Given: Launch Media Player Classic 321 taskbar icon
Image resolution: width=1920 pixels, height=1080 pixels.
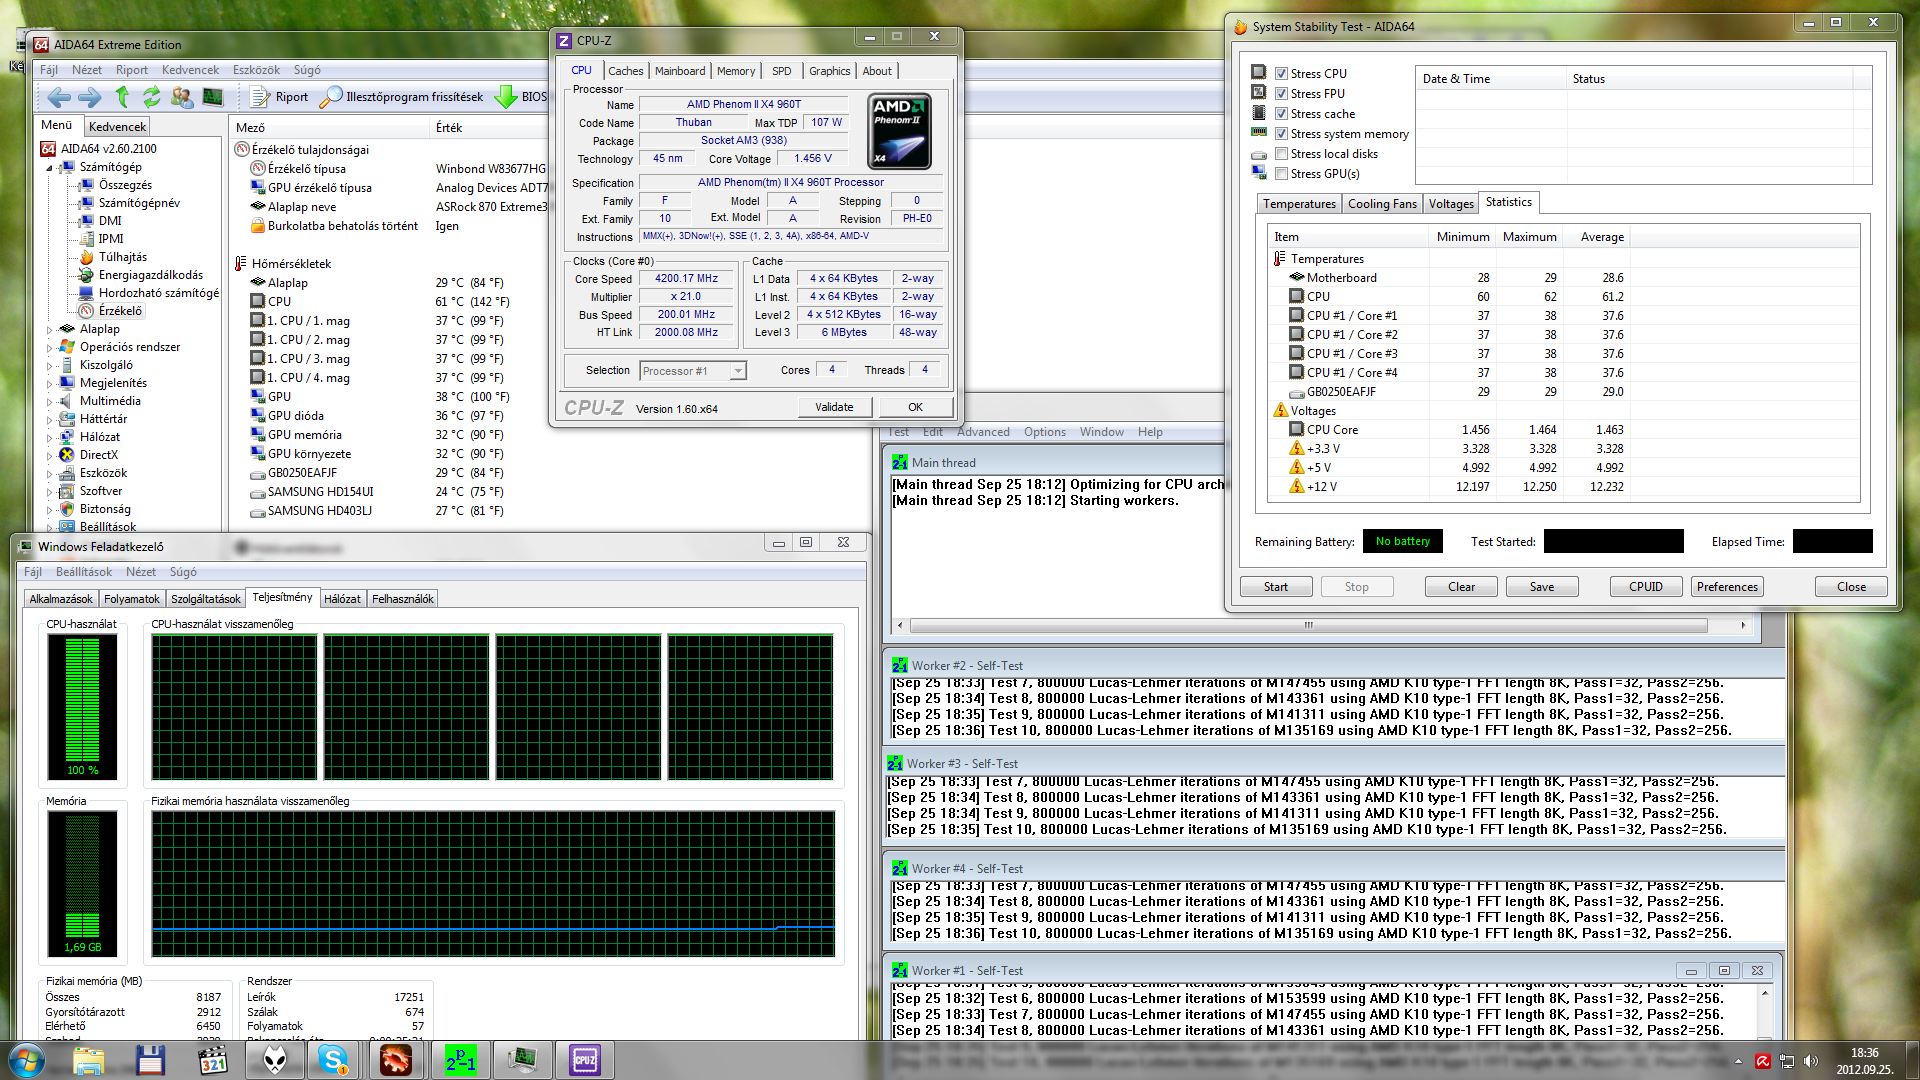Looking at the screenshot, I should pyautogui.click(x=213, y=1060).
